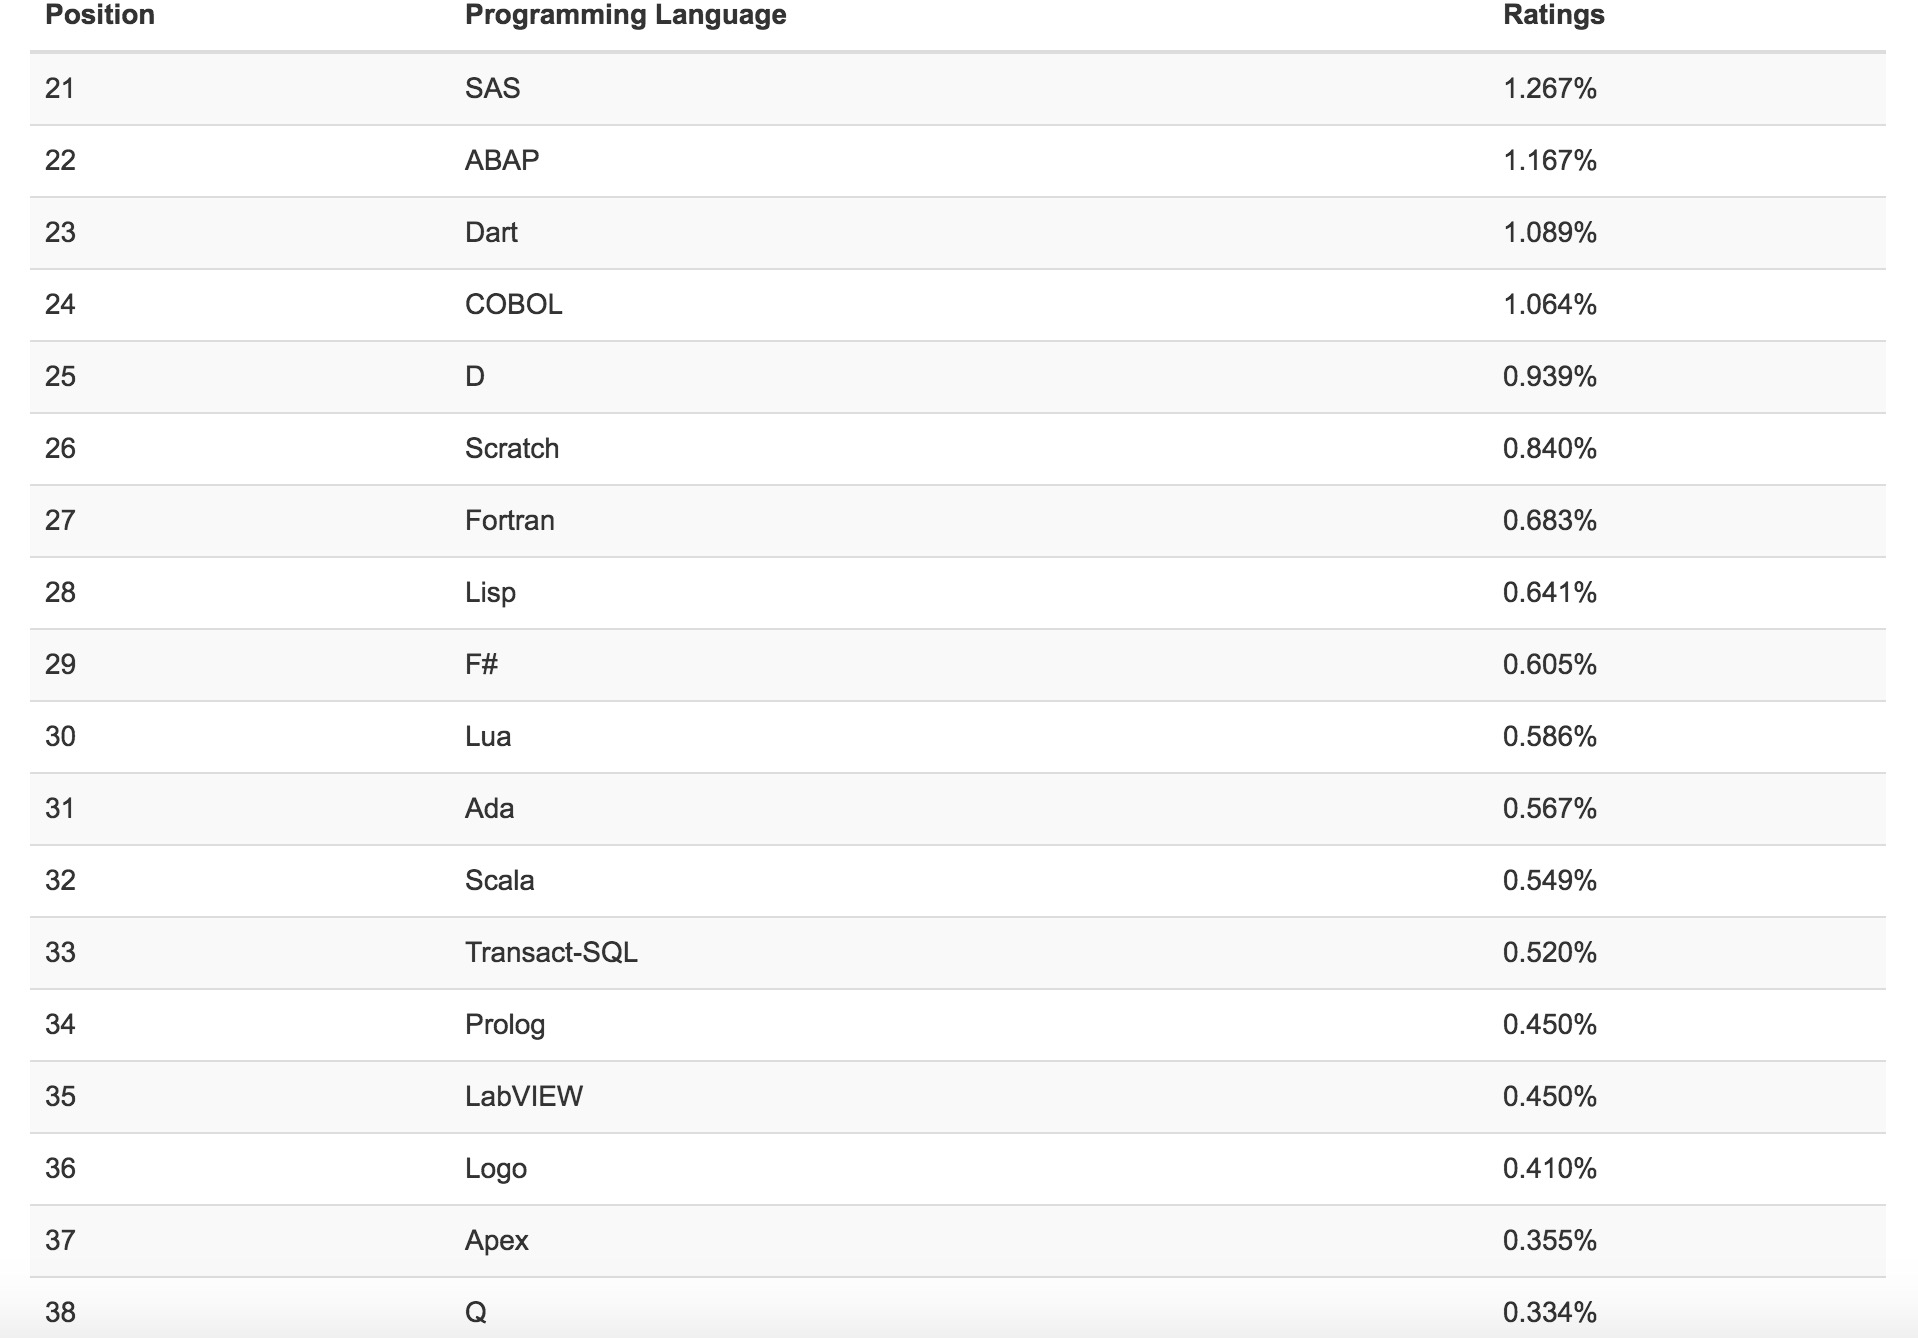Click the Programming Language column header

pyautogui.click(x=625, y=15)
